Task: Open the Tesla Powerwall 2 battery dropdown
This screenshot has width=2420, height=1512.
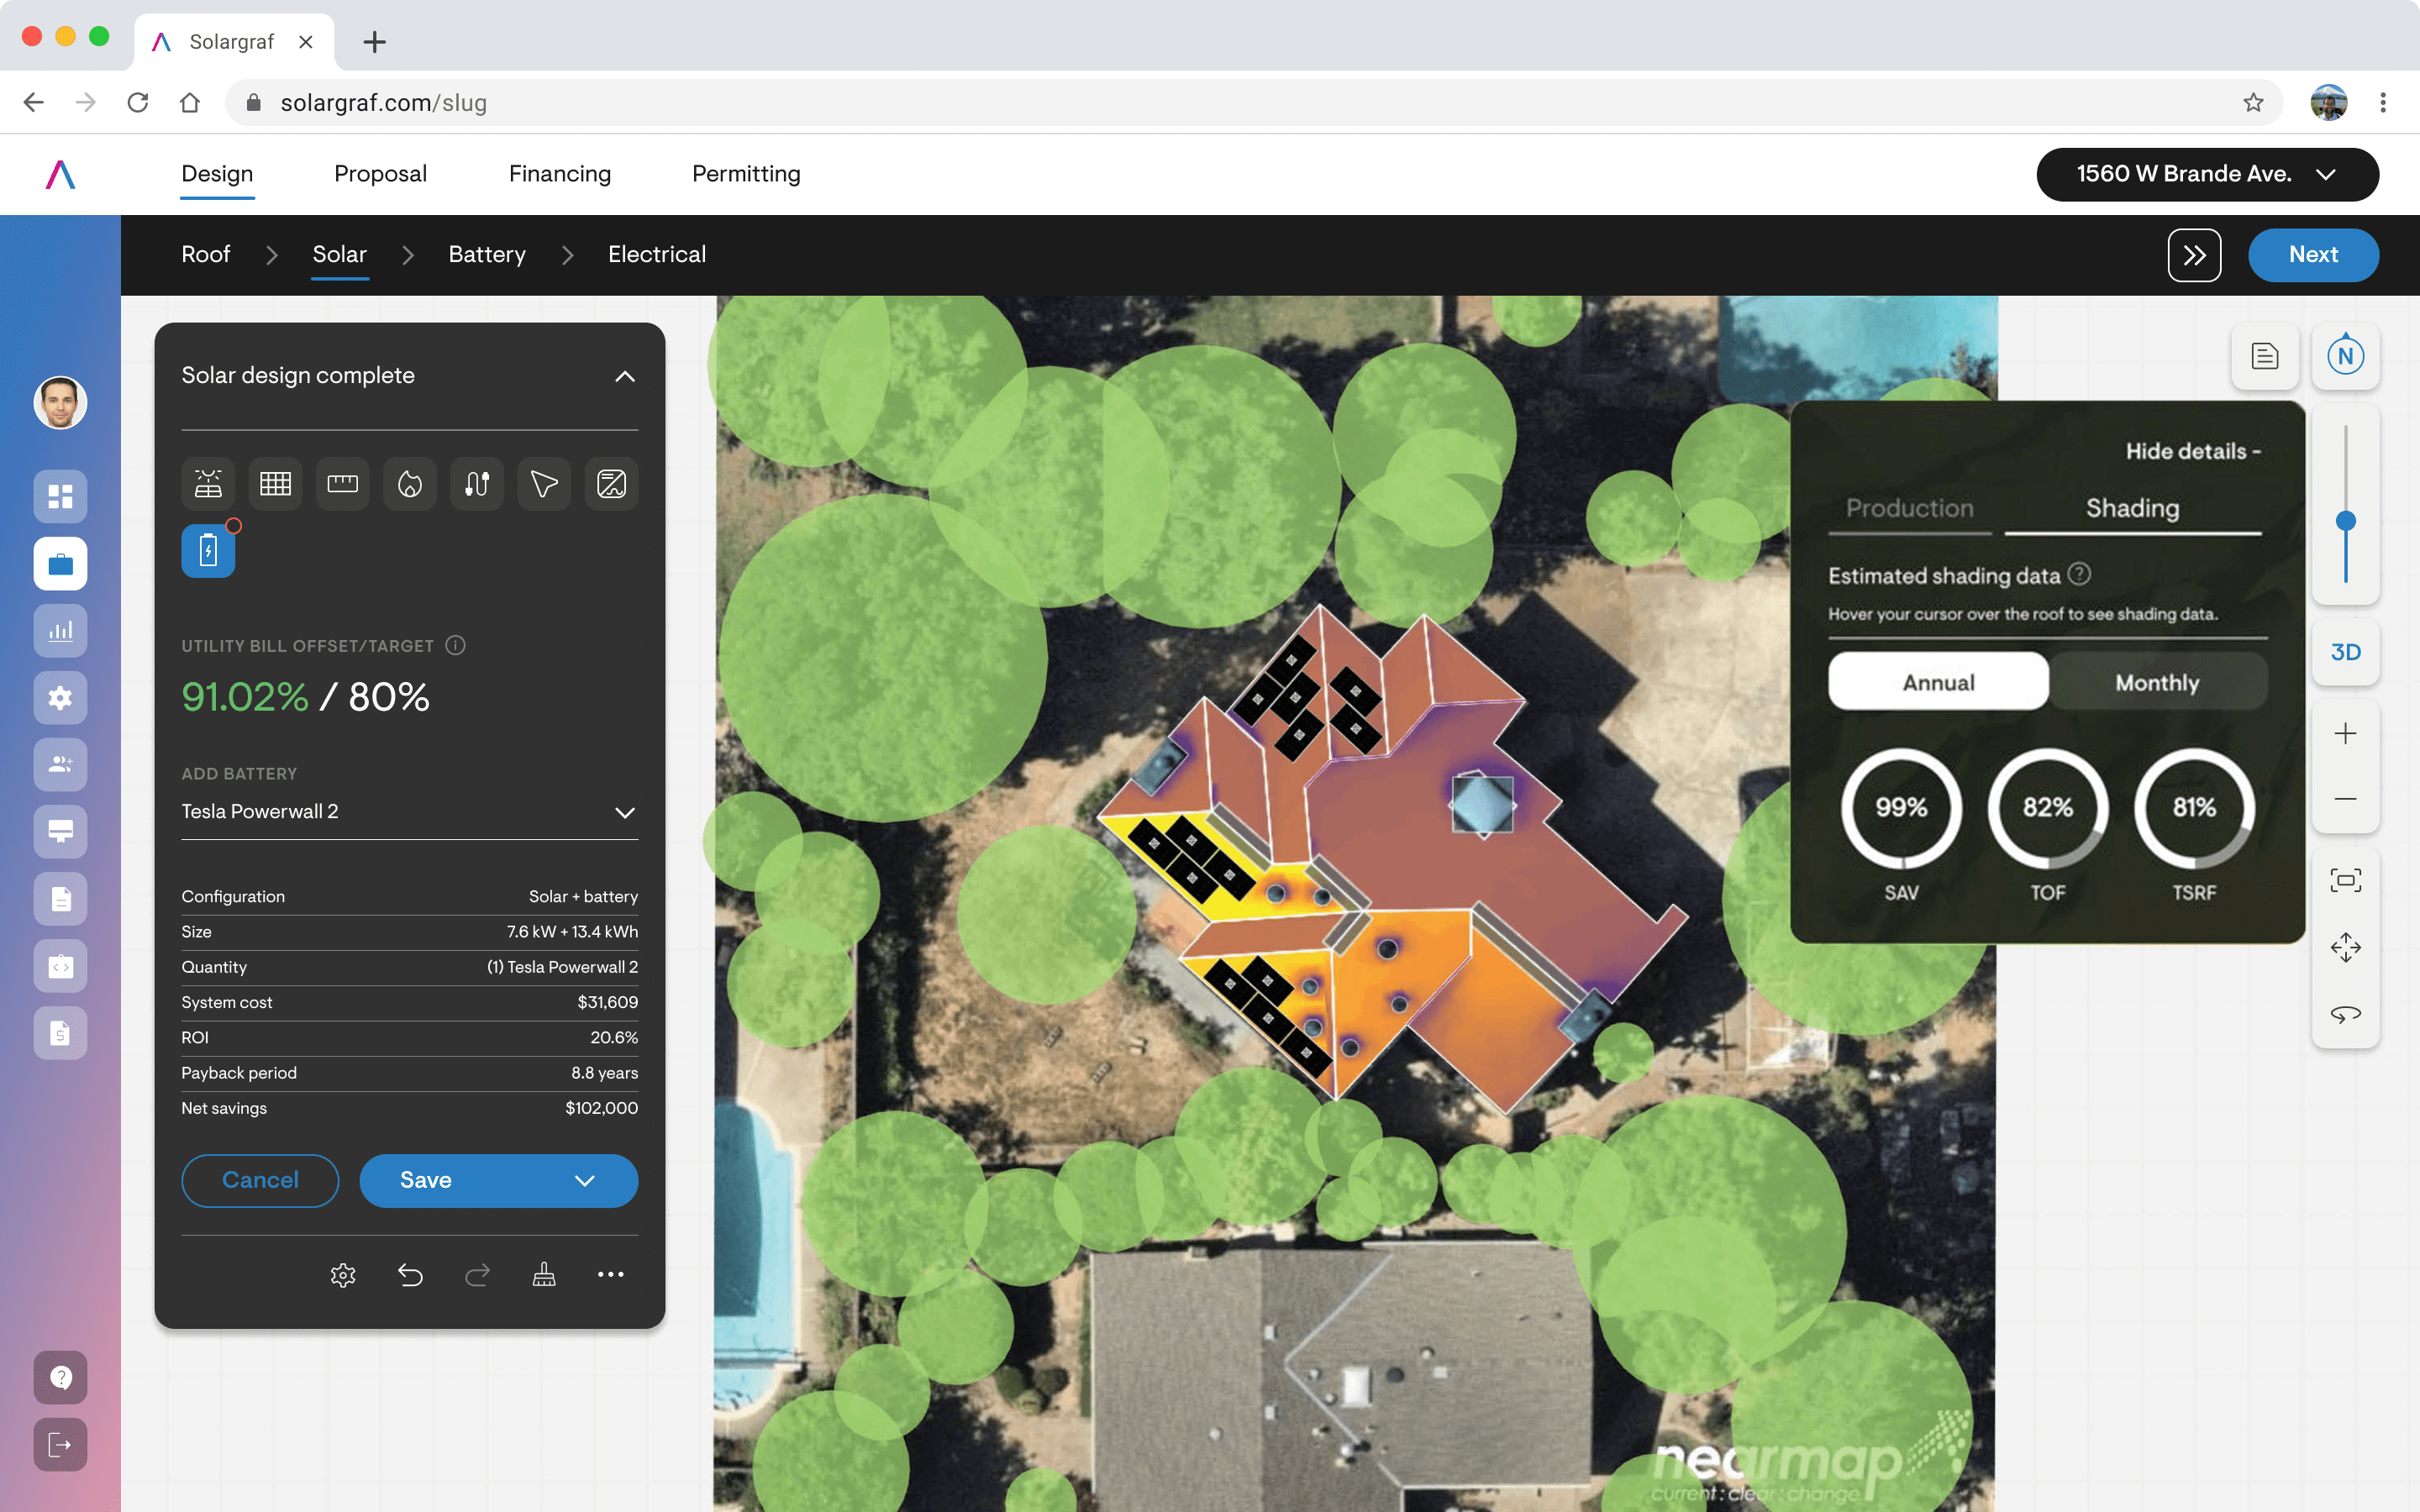Action: (x=409, y=812)
